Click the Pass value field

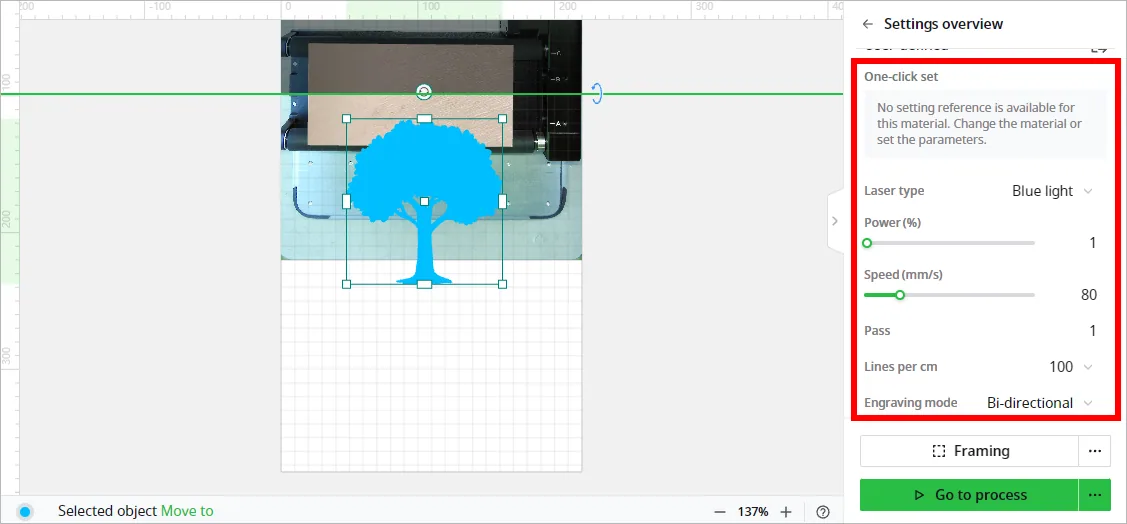pyautogui.click(x=1092, y=331)
